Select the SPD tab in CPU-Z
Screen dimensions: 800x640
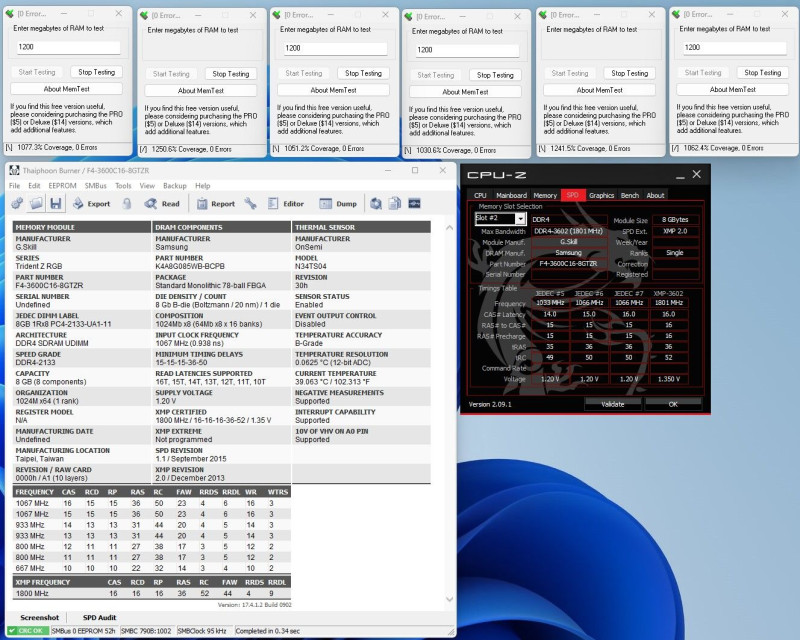[x=572, y=195]
